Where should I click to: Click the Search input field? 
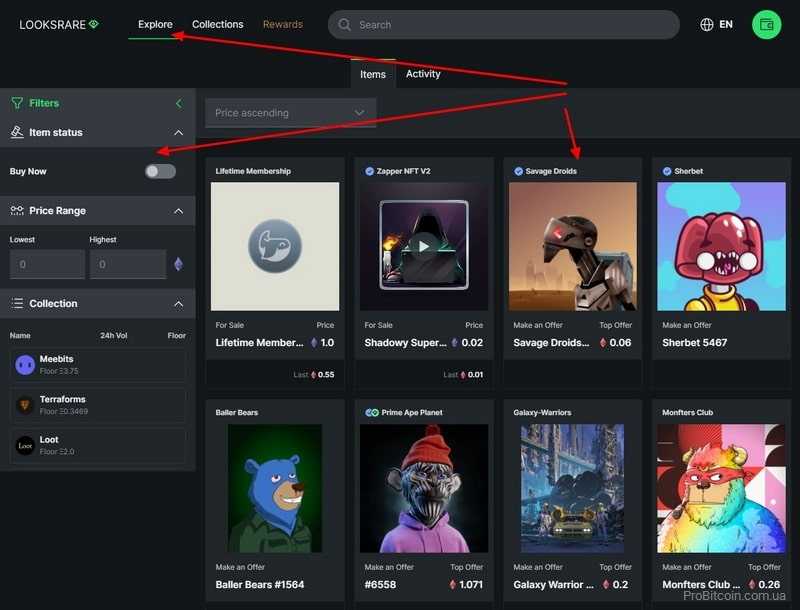tap(504, 24)
